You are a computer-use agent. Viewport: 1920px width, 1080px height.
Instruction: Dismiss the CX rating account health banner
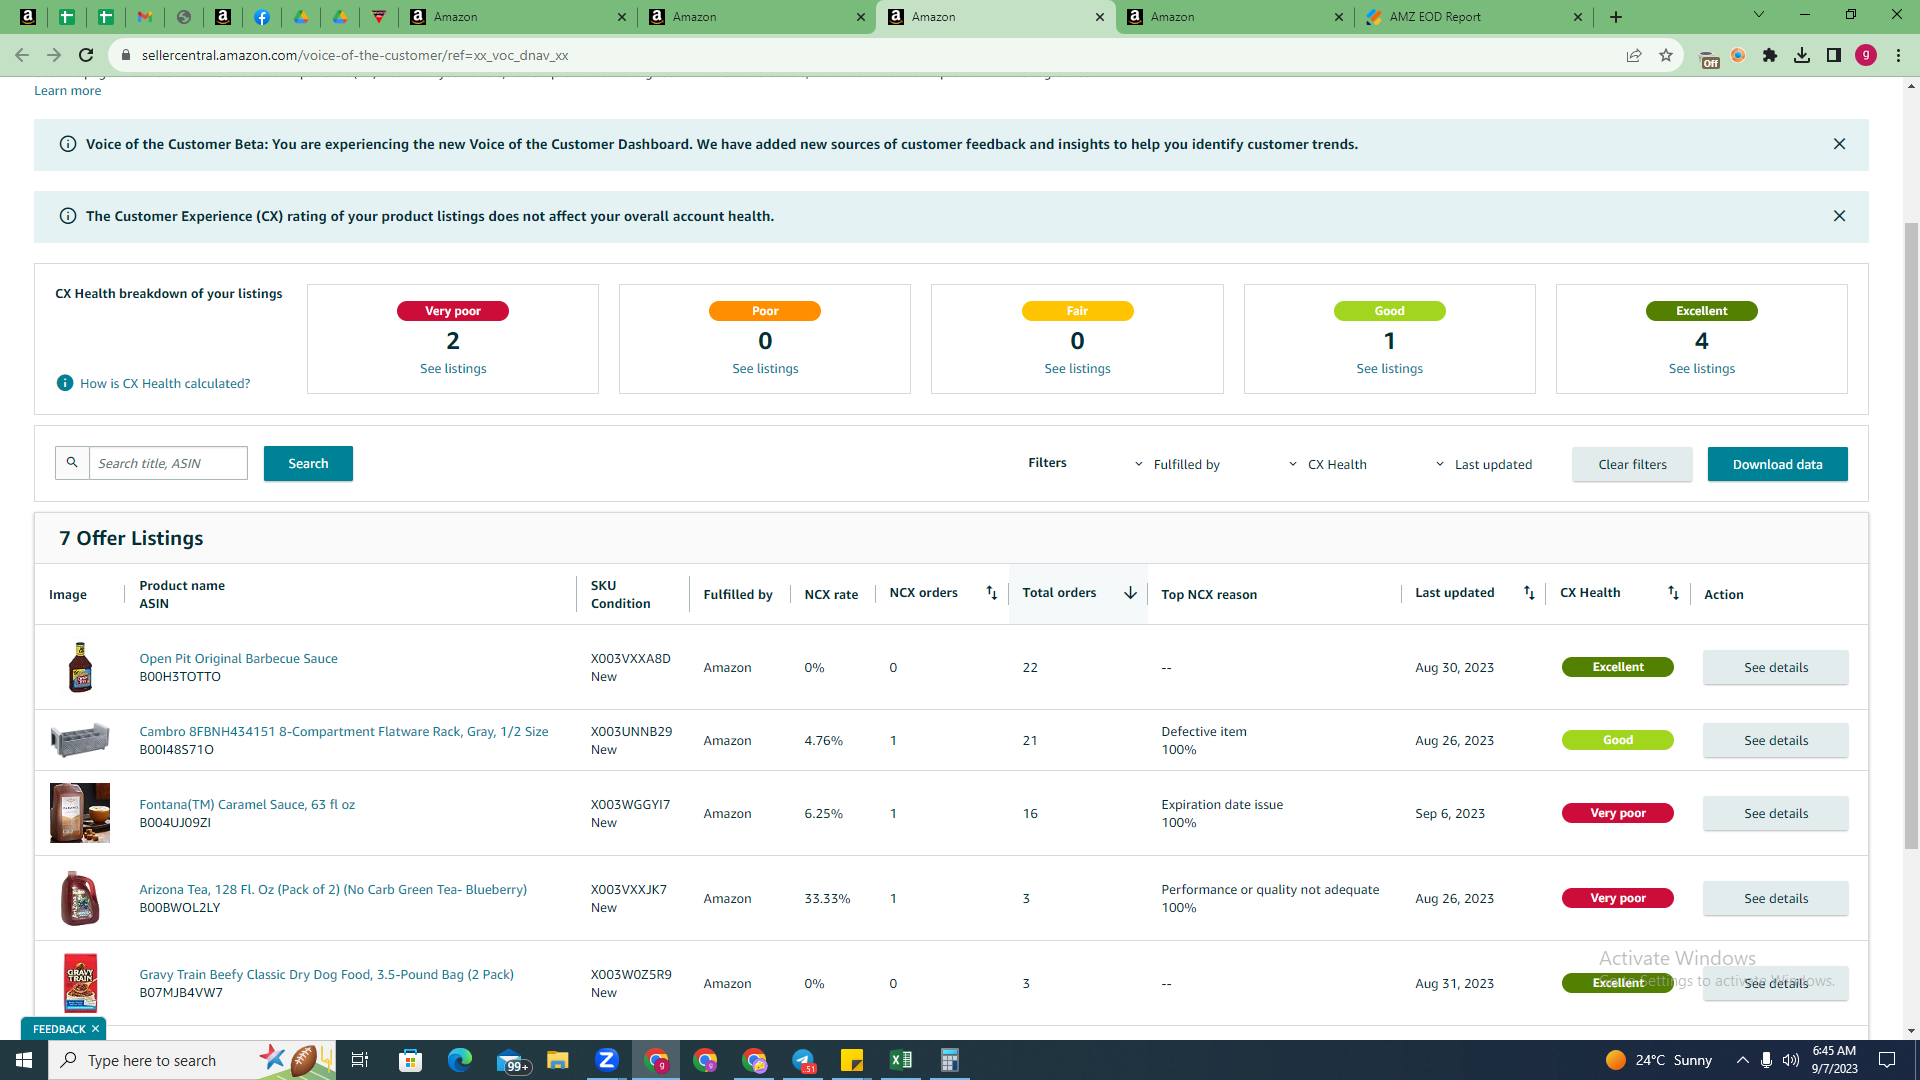(x=1839, y=216)
